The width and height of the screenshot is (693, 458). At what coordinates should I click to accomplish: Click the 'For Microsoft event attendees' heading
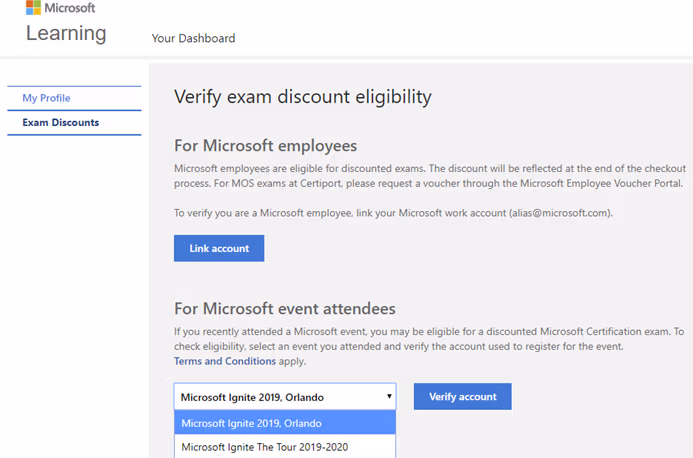pos(285,309)
